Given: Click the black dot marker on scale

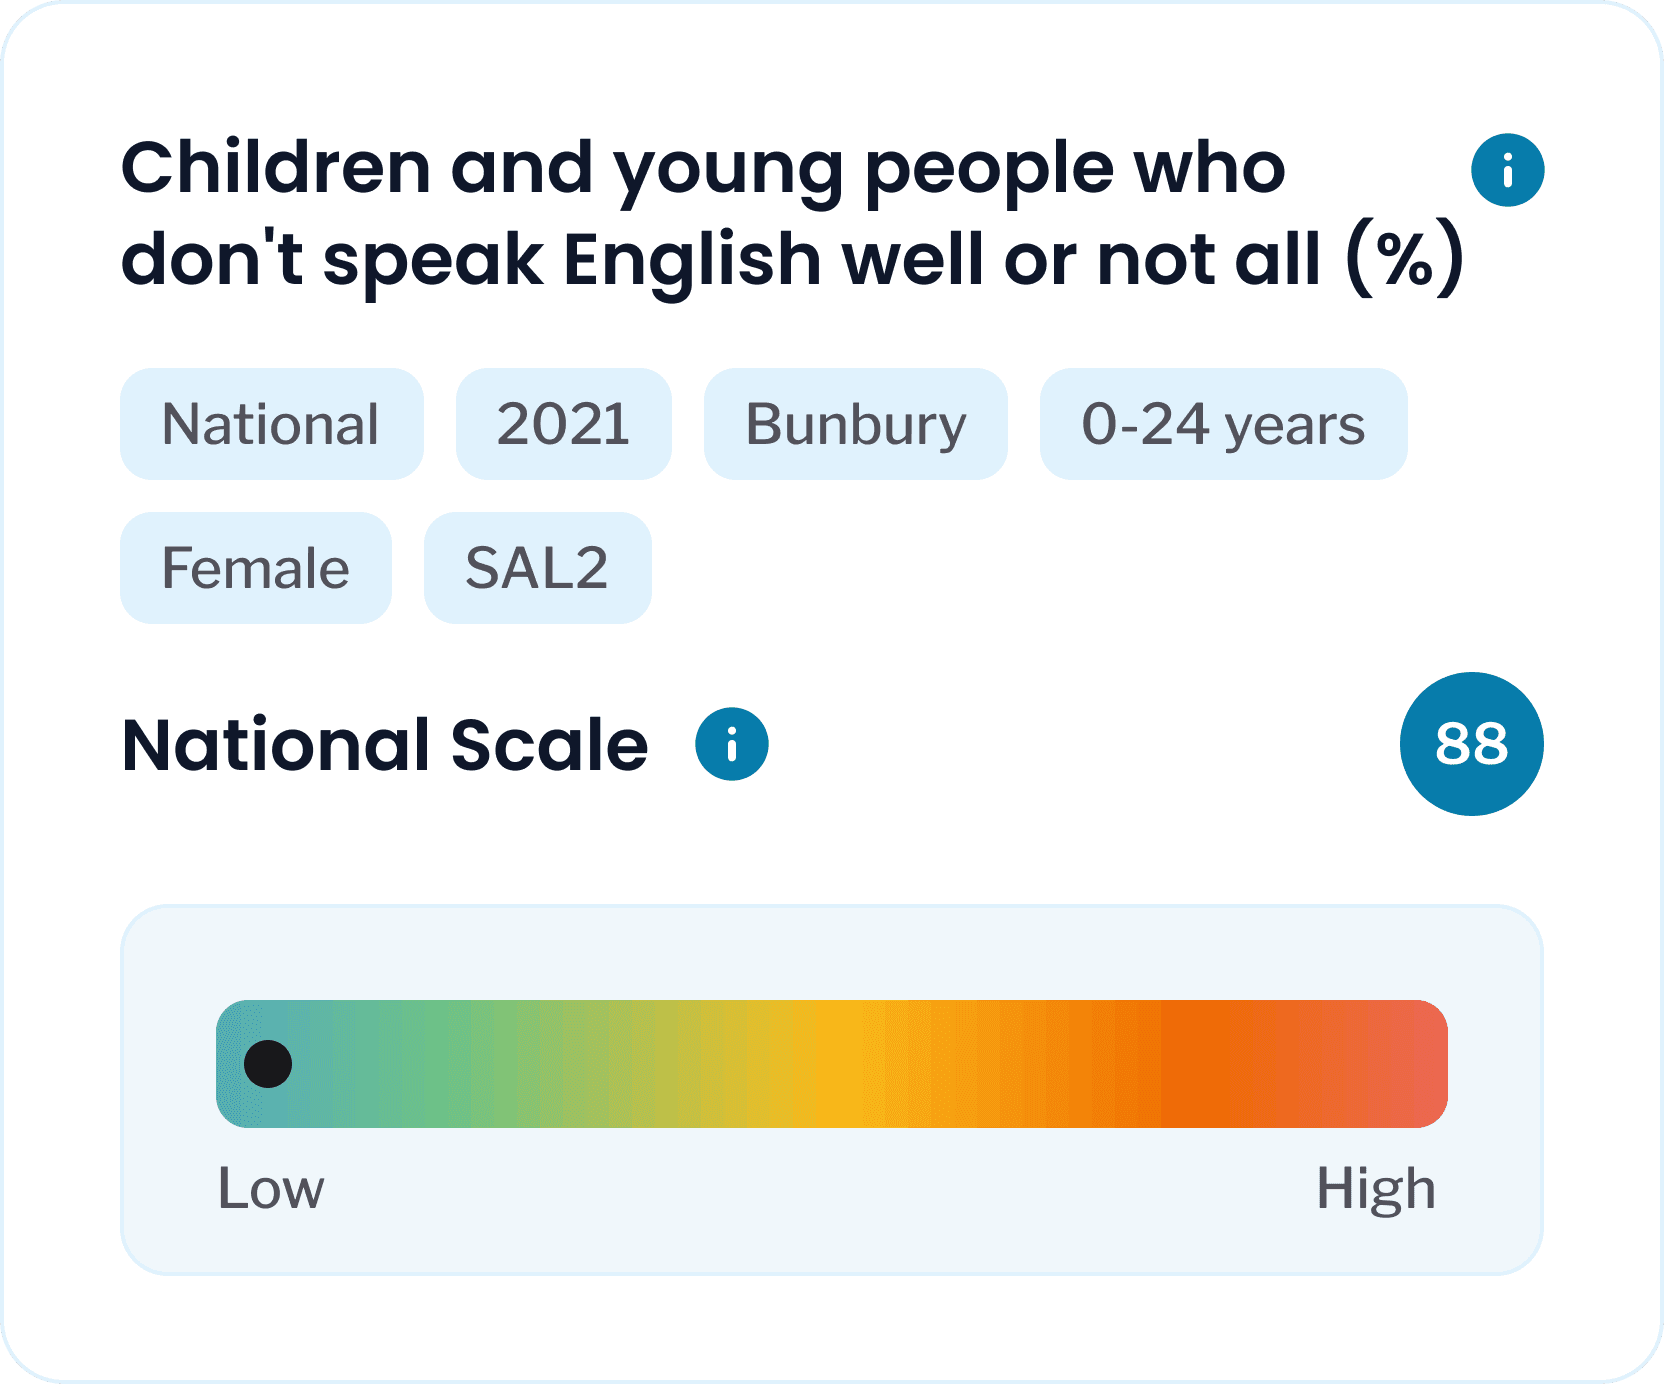Looking at the screenshot, I should (268, 1063).
